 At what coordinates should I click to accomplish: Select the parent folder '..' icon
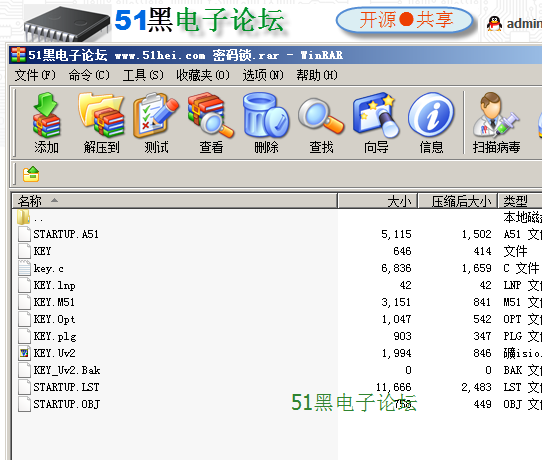[24, 217]
